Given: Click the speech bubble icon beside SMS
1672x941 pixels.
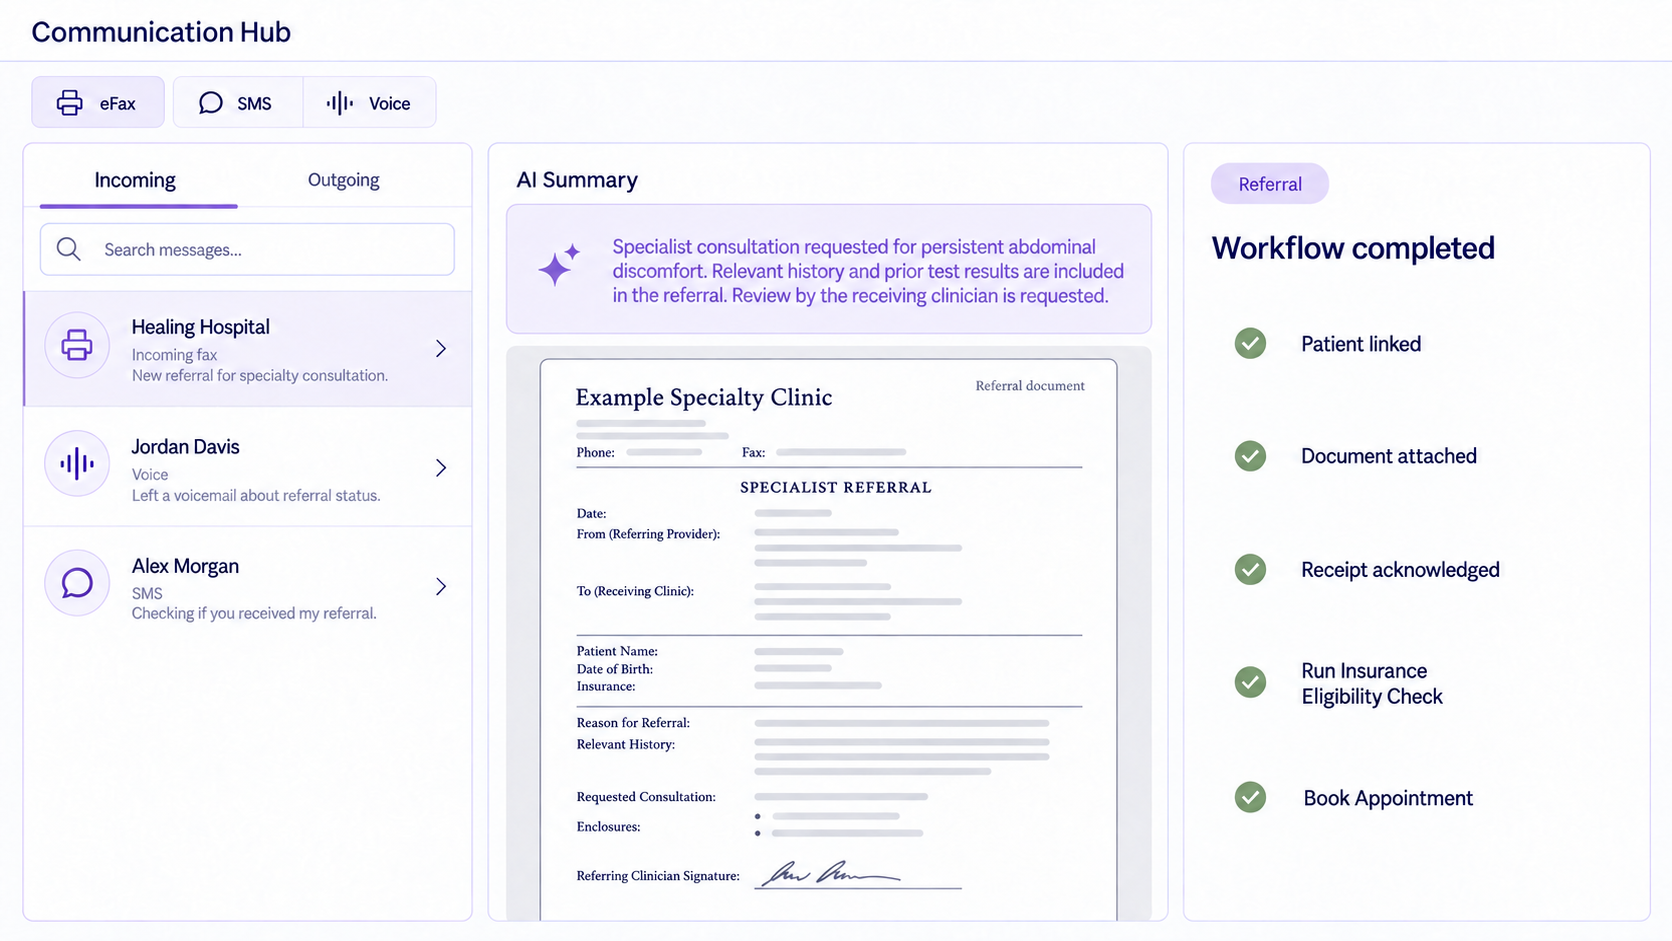Looking at the screenshot, I should pyautogui.click(x=211, y=103).
